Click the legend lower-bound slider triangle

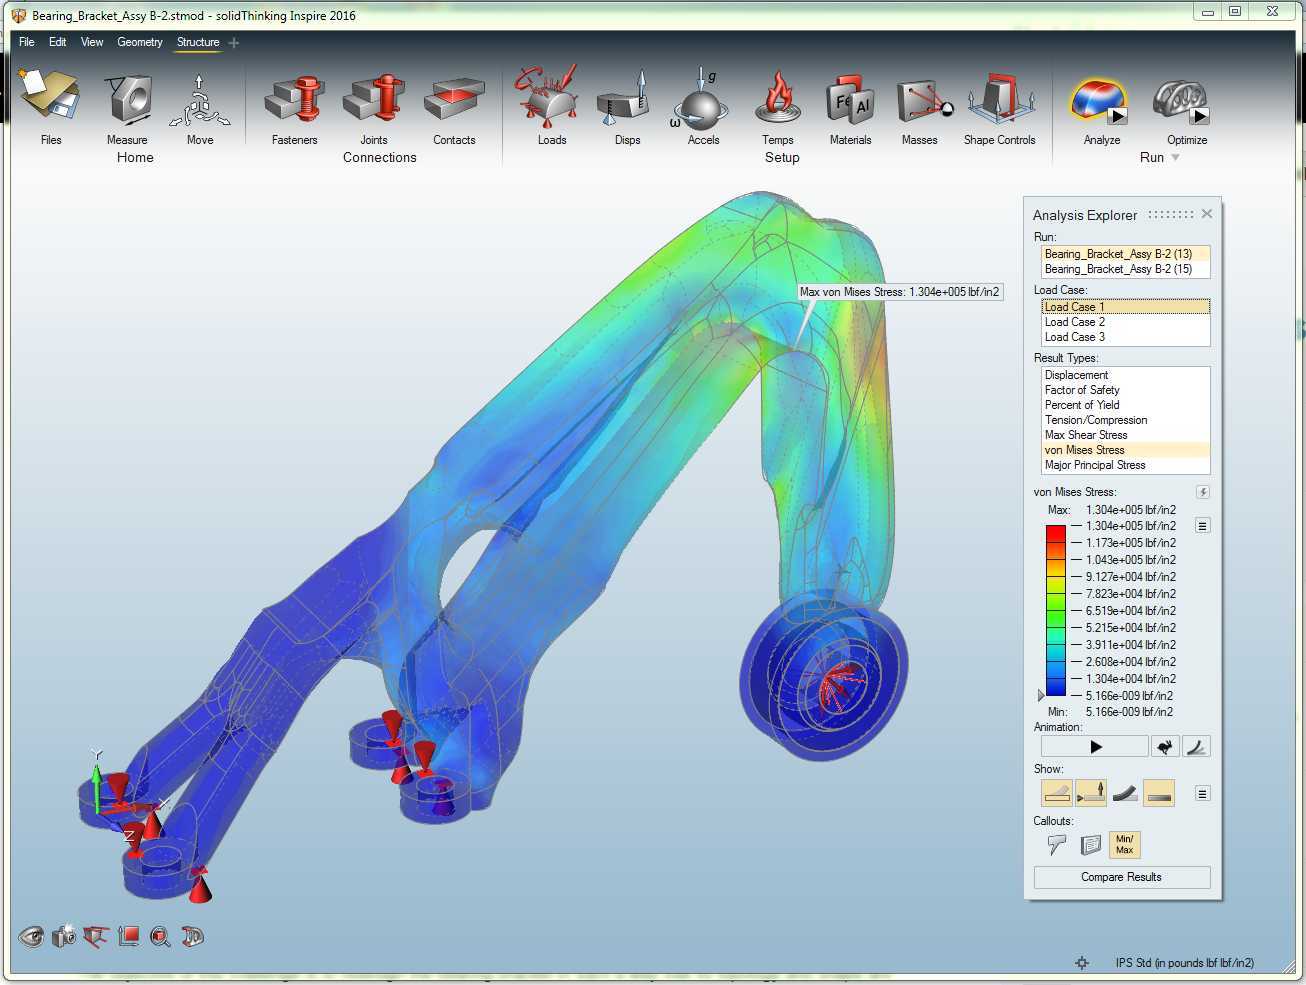(1041, 695)
